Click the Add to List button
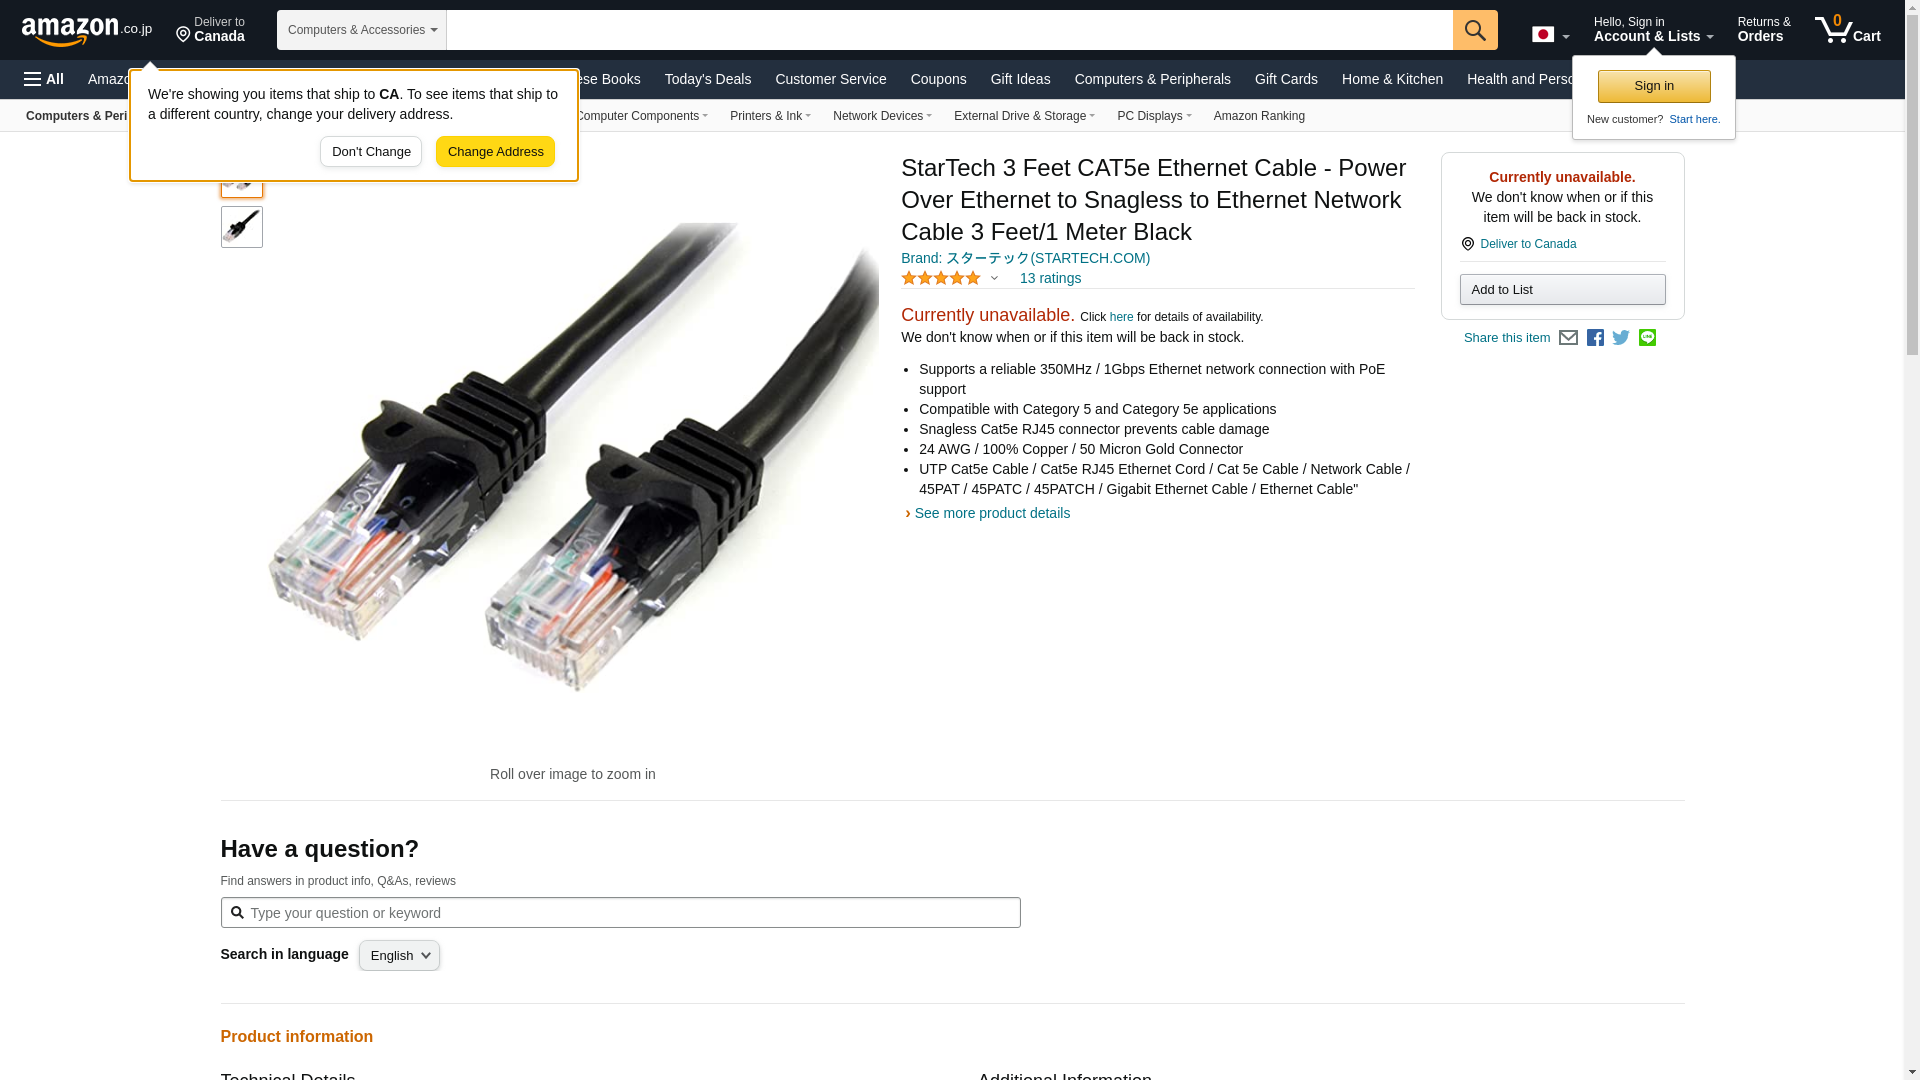1920x1080 pixels. point(1562,289)
